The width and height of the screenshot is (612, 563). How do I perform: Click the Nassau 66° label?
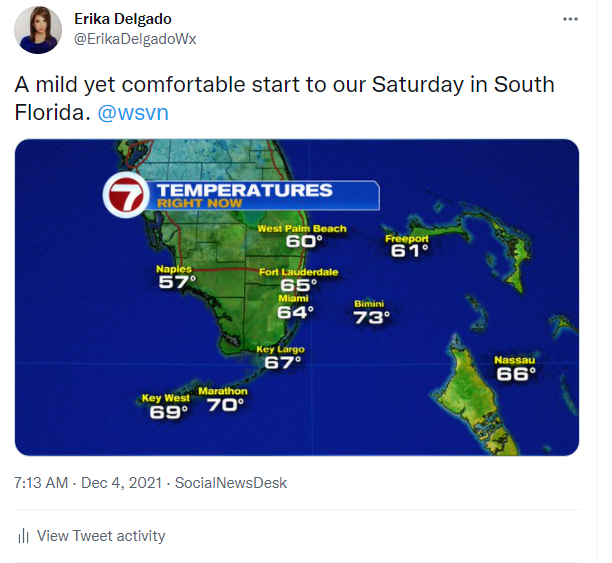[516, 368]
